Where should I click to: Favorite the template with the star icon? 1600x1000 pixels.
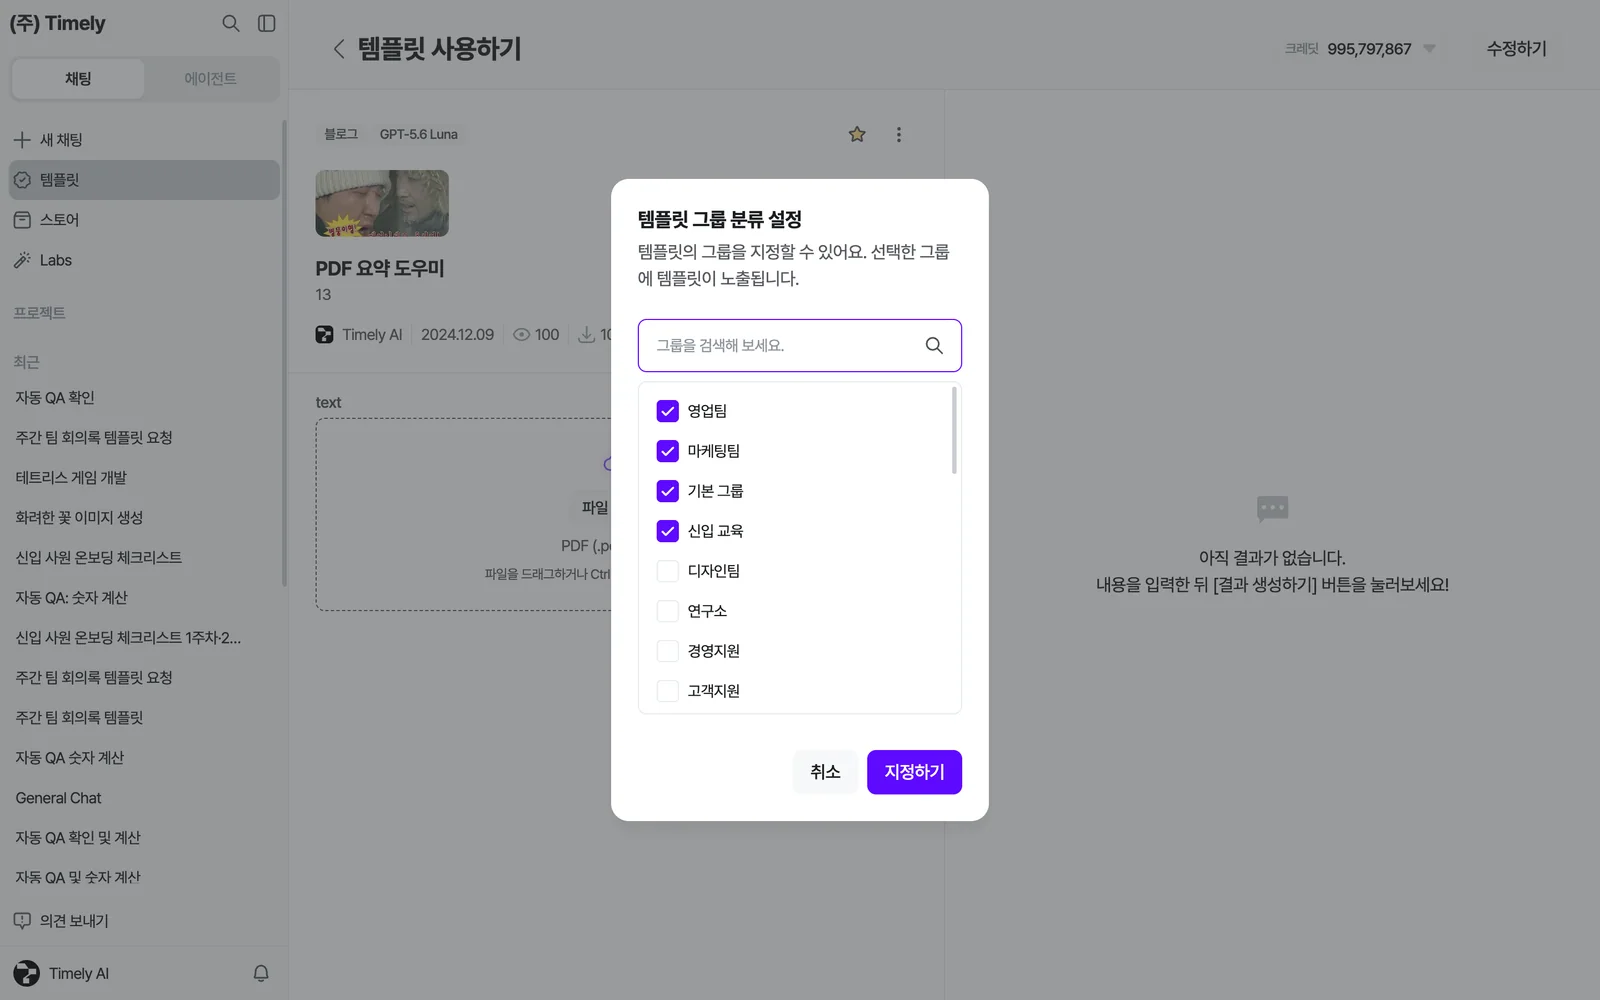click(857, 134)
